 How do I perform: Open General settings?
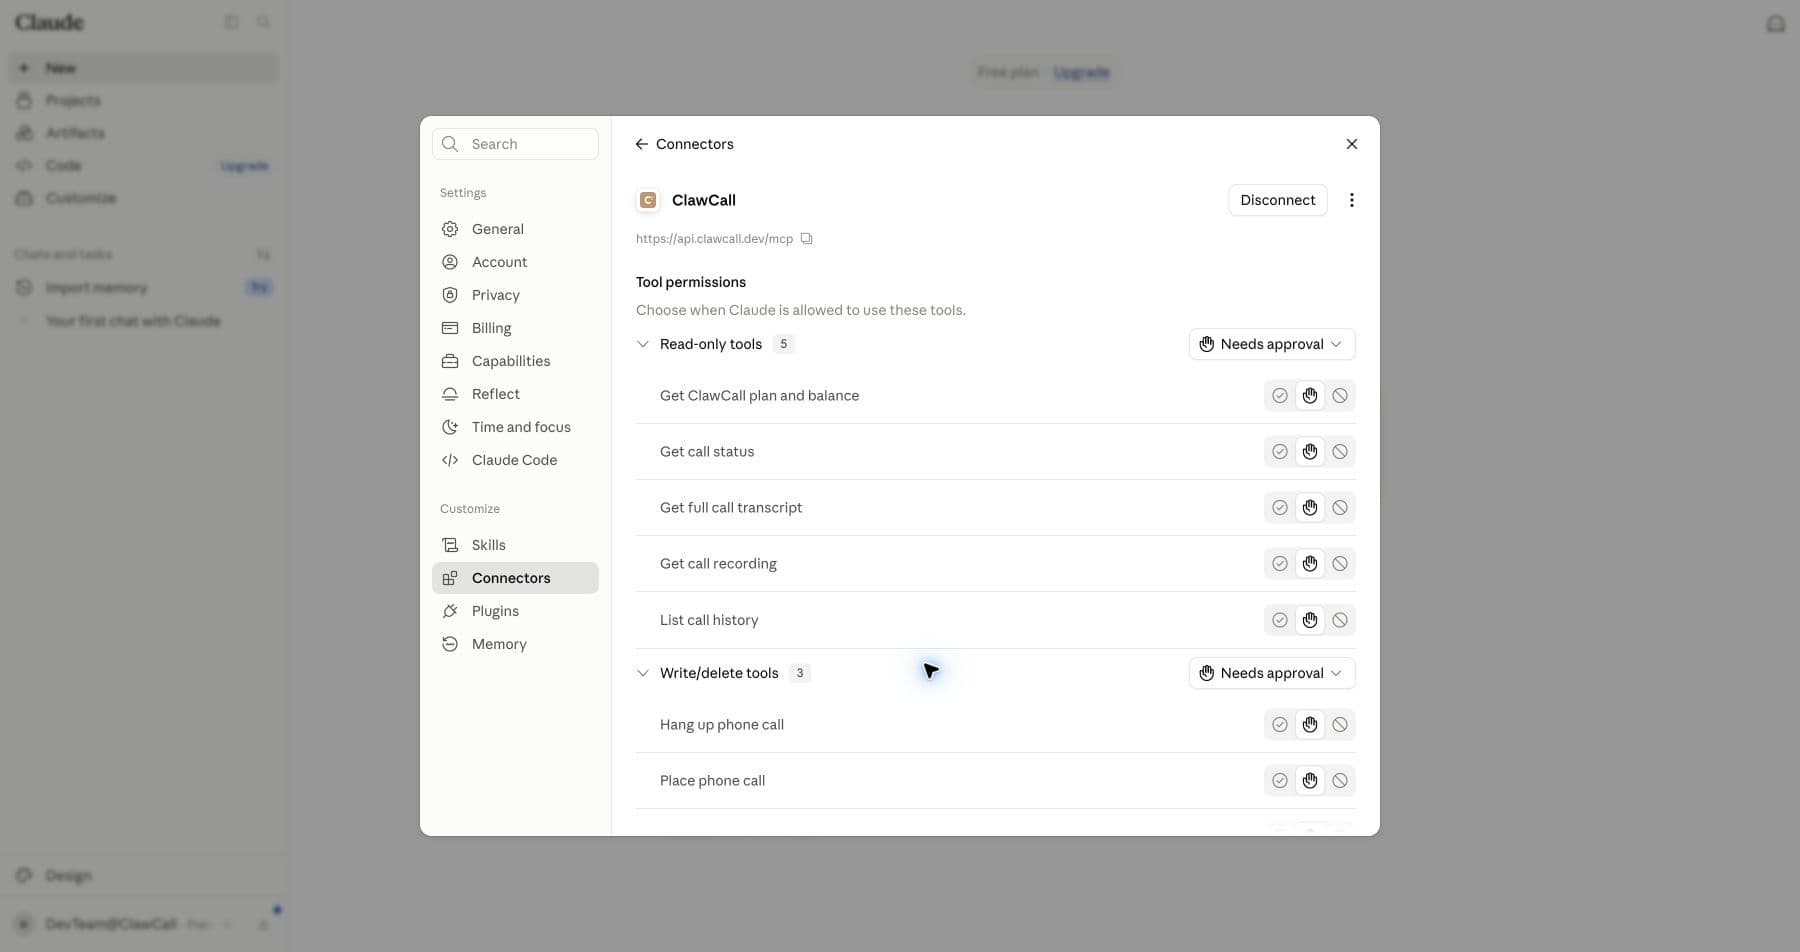click(515, 229)
